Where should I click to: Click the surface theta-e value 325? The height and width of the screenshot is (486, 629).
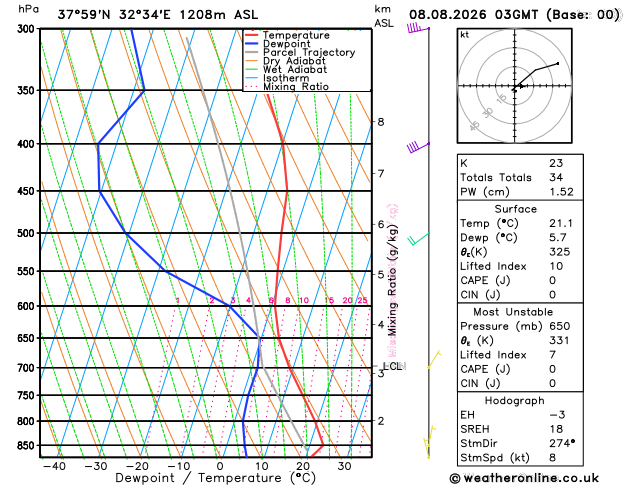560,252
